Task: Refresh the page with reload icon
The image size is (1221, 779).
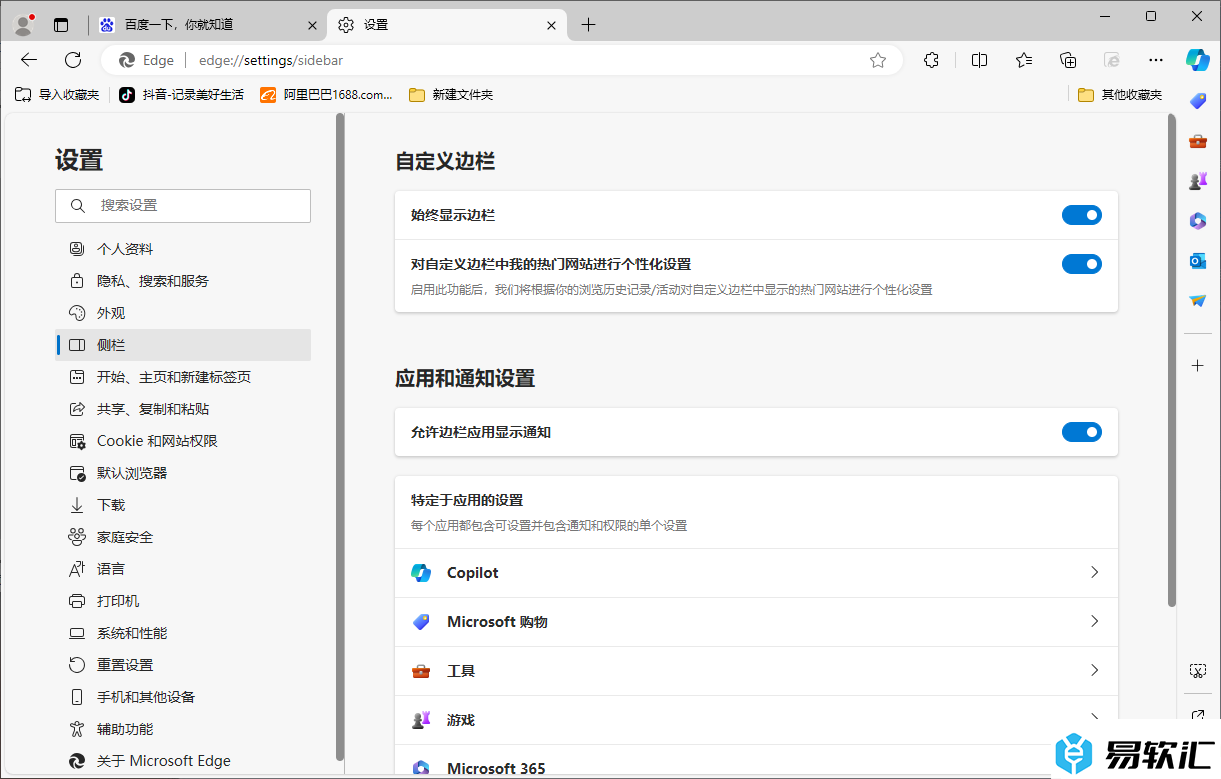Action: pos(73,60)
